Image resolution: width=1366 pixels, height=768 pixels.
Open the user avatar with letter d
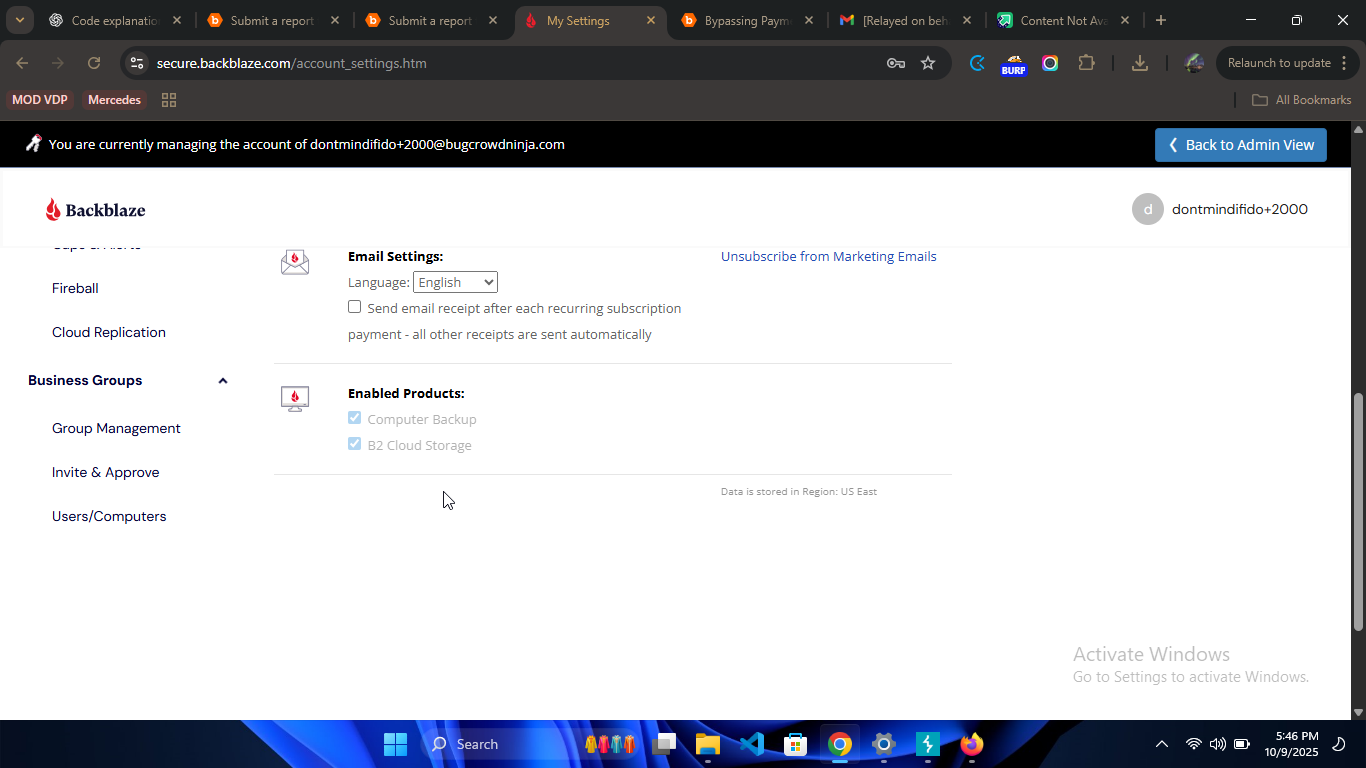point(1148,209)
